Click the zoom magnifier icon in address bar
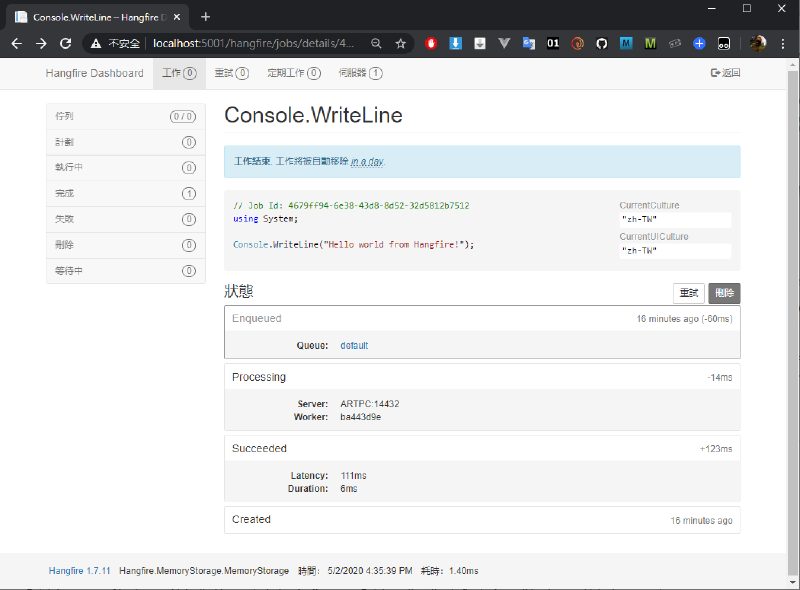The width and height of the screenshot is (800, 590). tap(376, 43)
